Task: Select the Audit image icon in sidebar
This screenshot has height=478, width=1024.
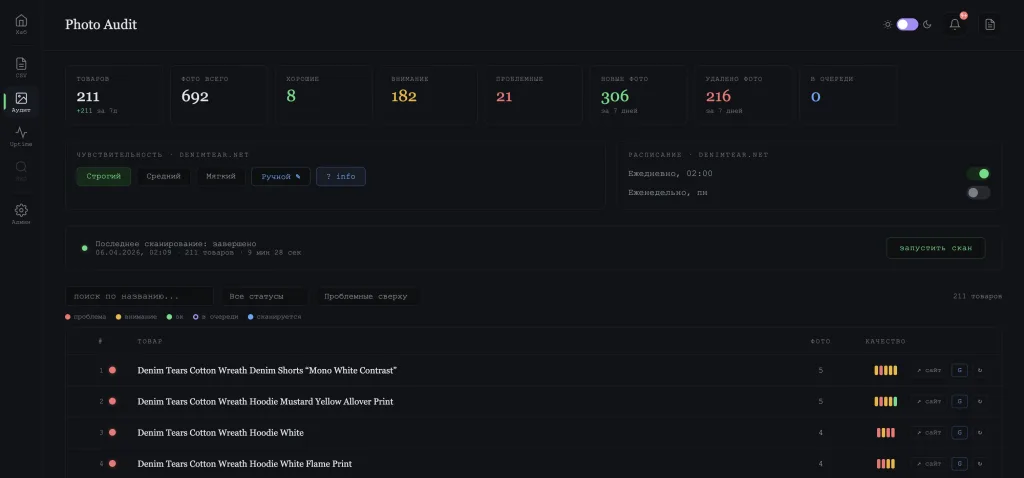Action: point(21,101)
